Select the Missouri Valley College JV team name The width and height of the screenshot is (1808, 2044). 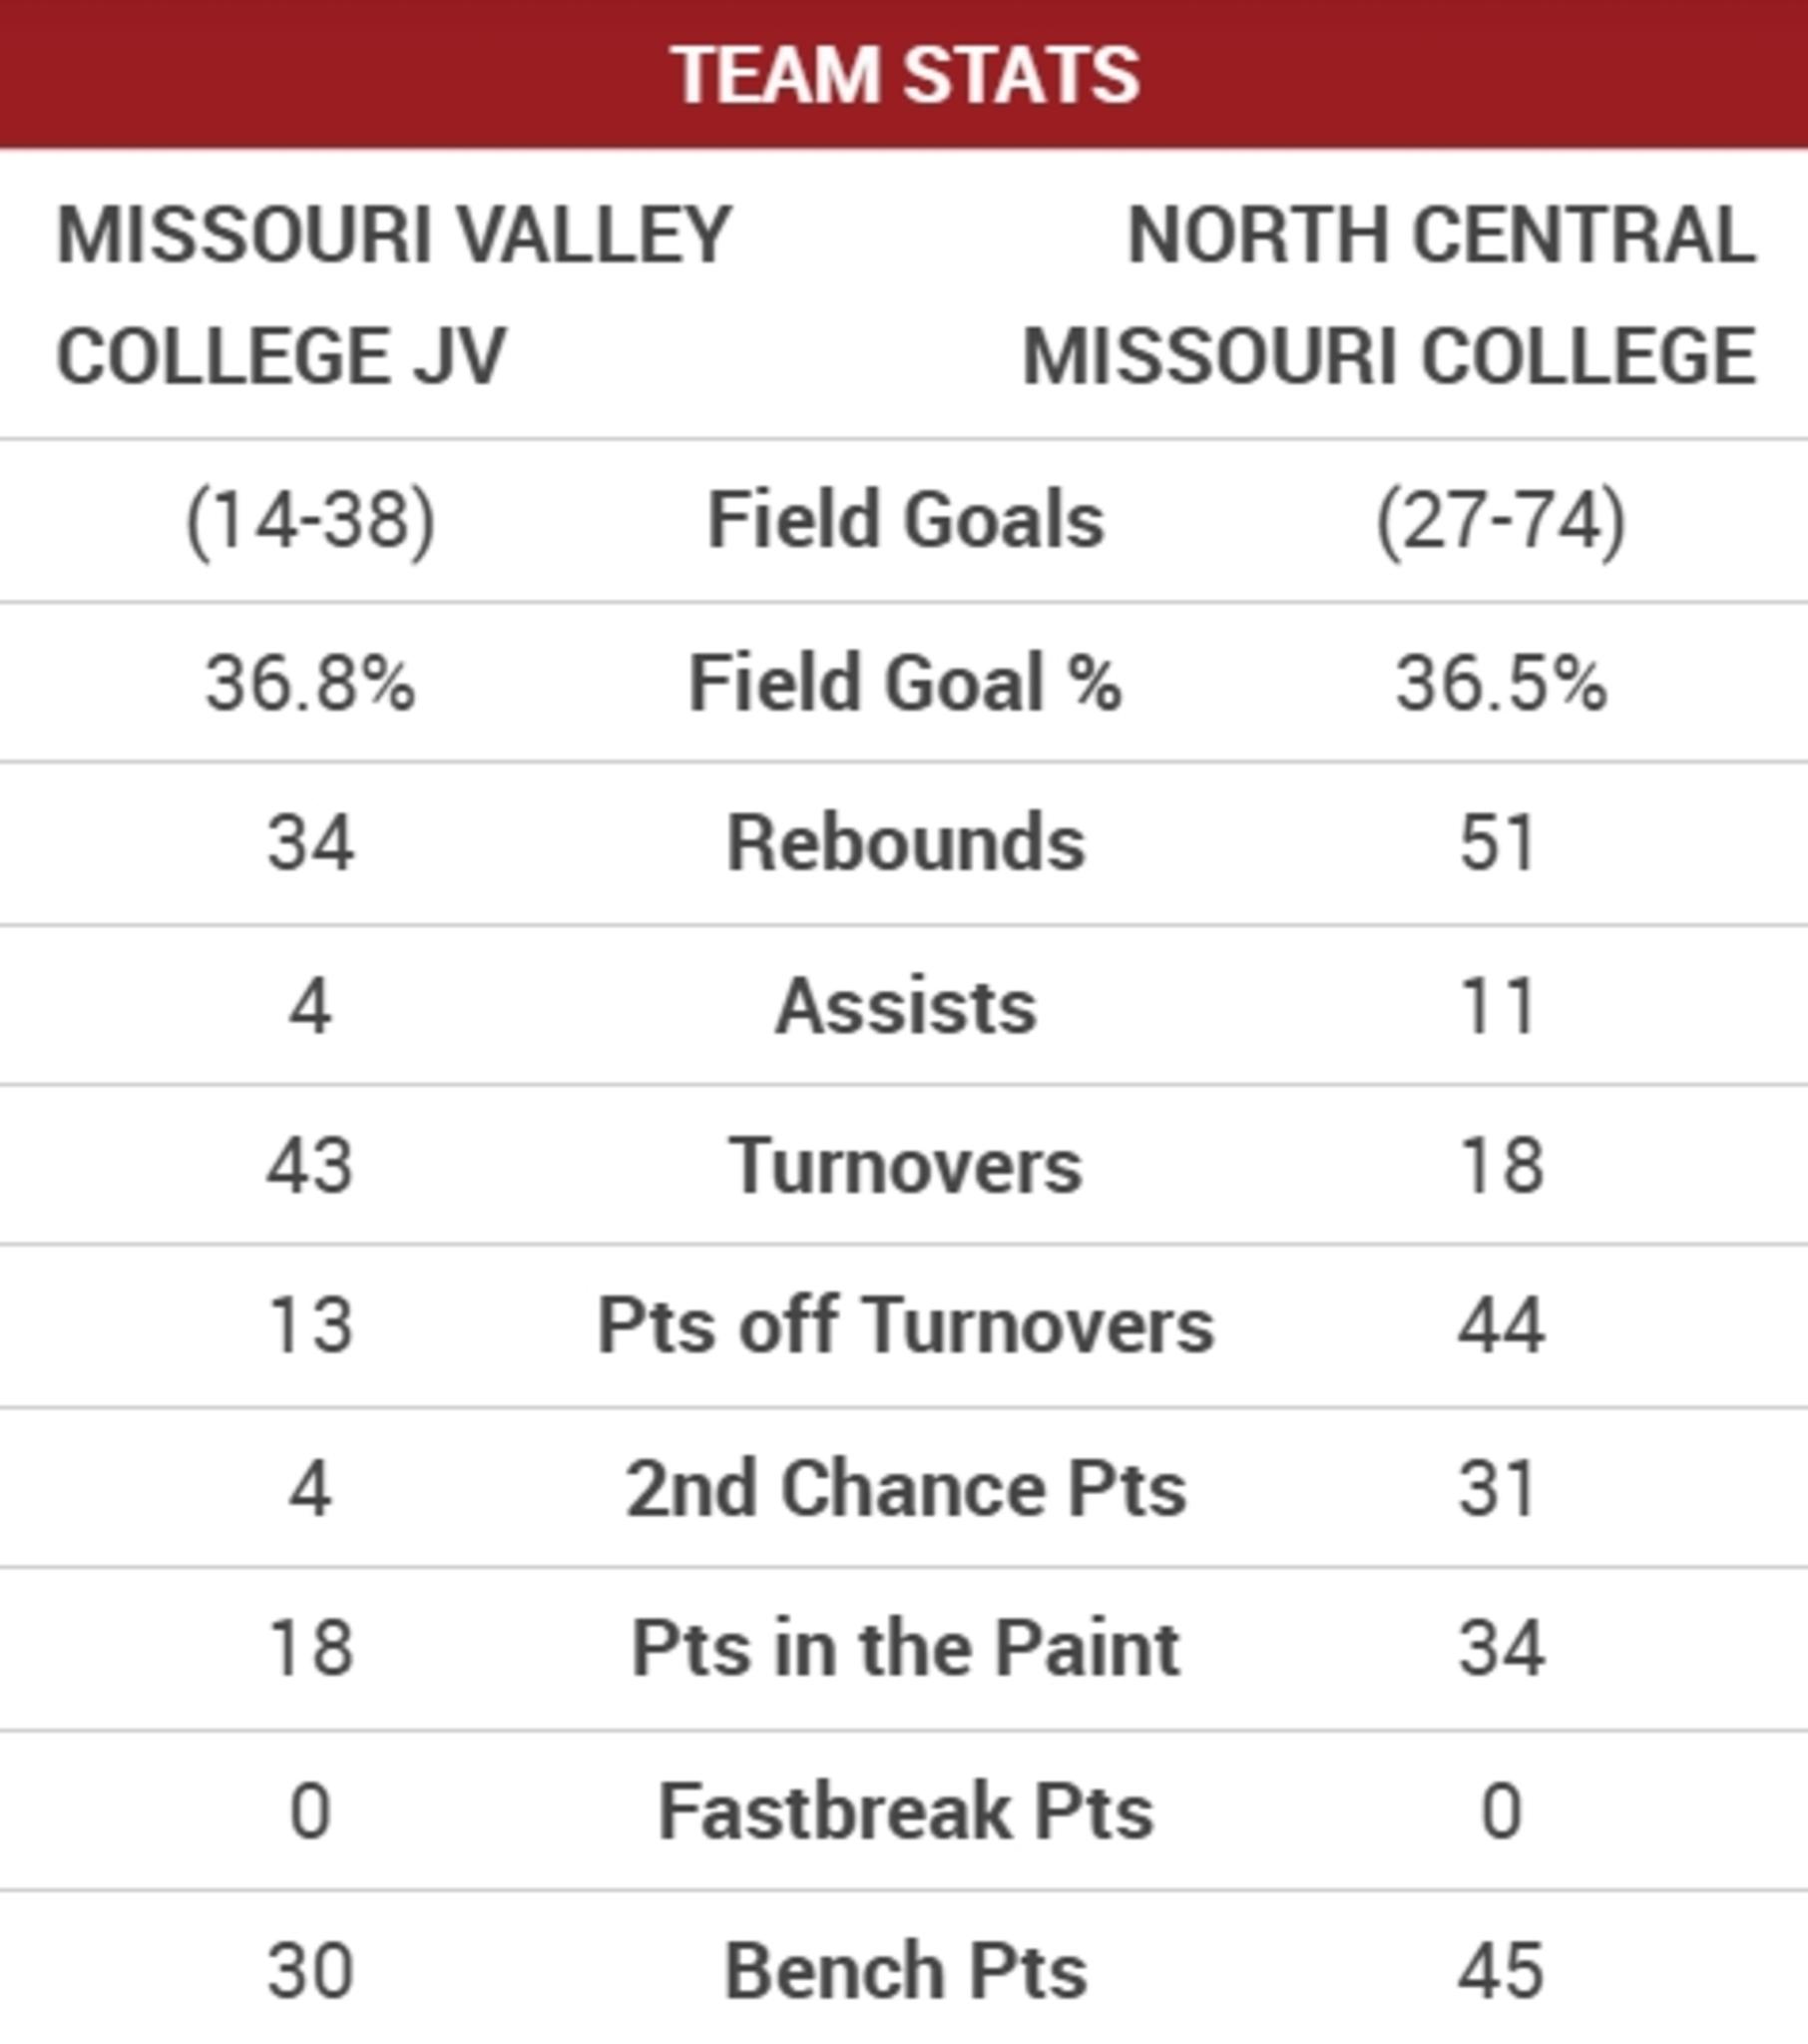(x=394, y=295)
